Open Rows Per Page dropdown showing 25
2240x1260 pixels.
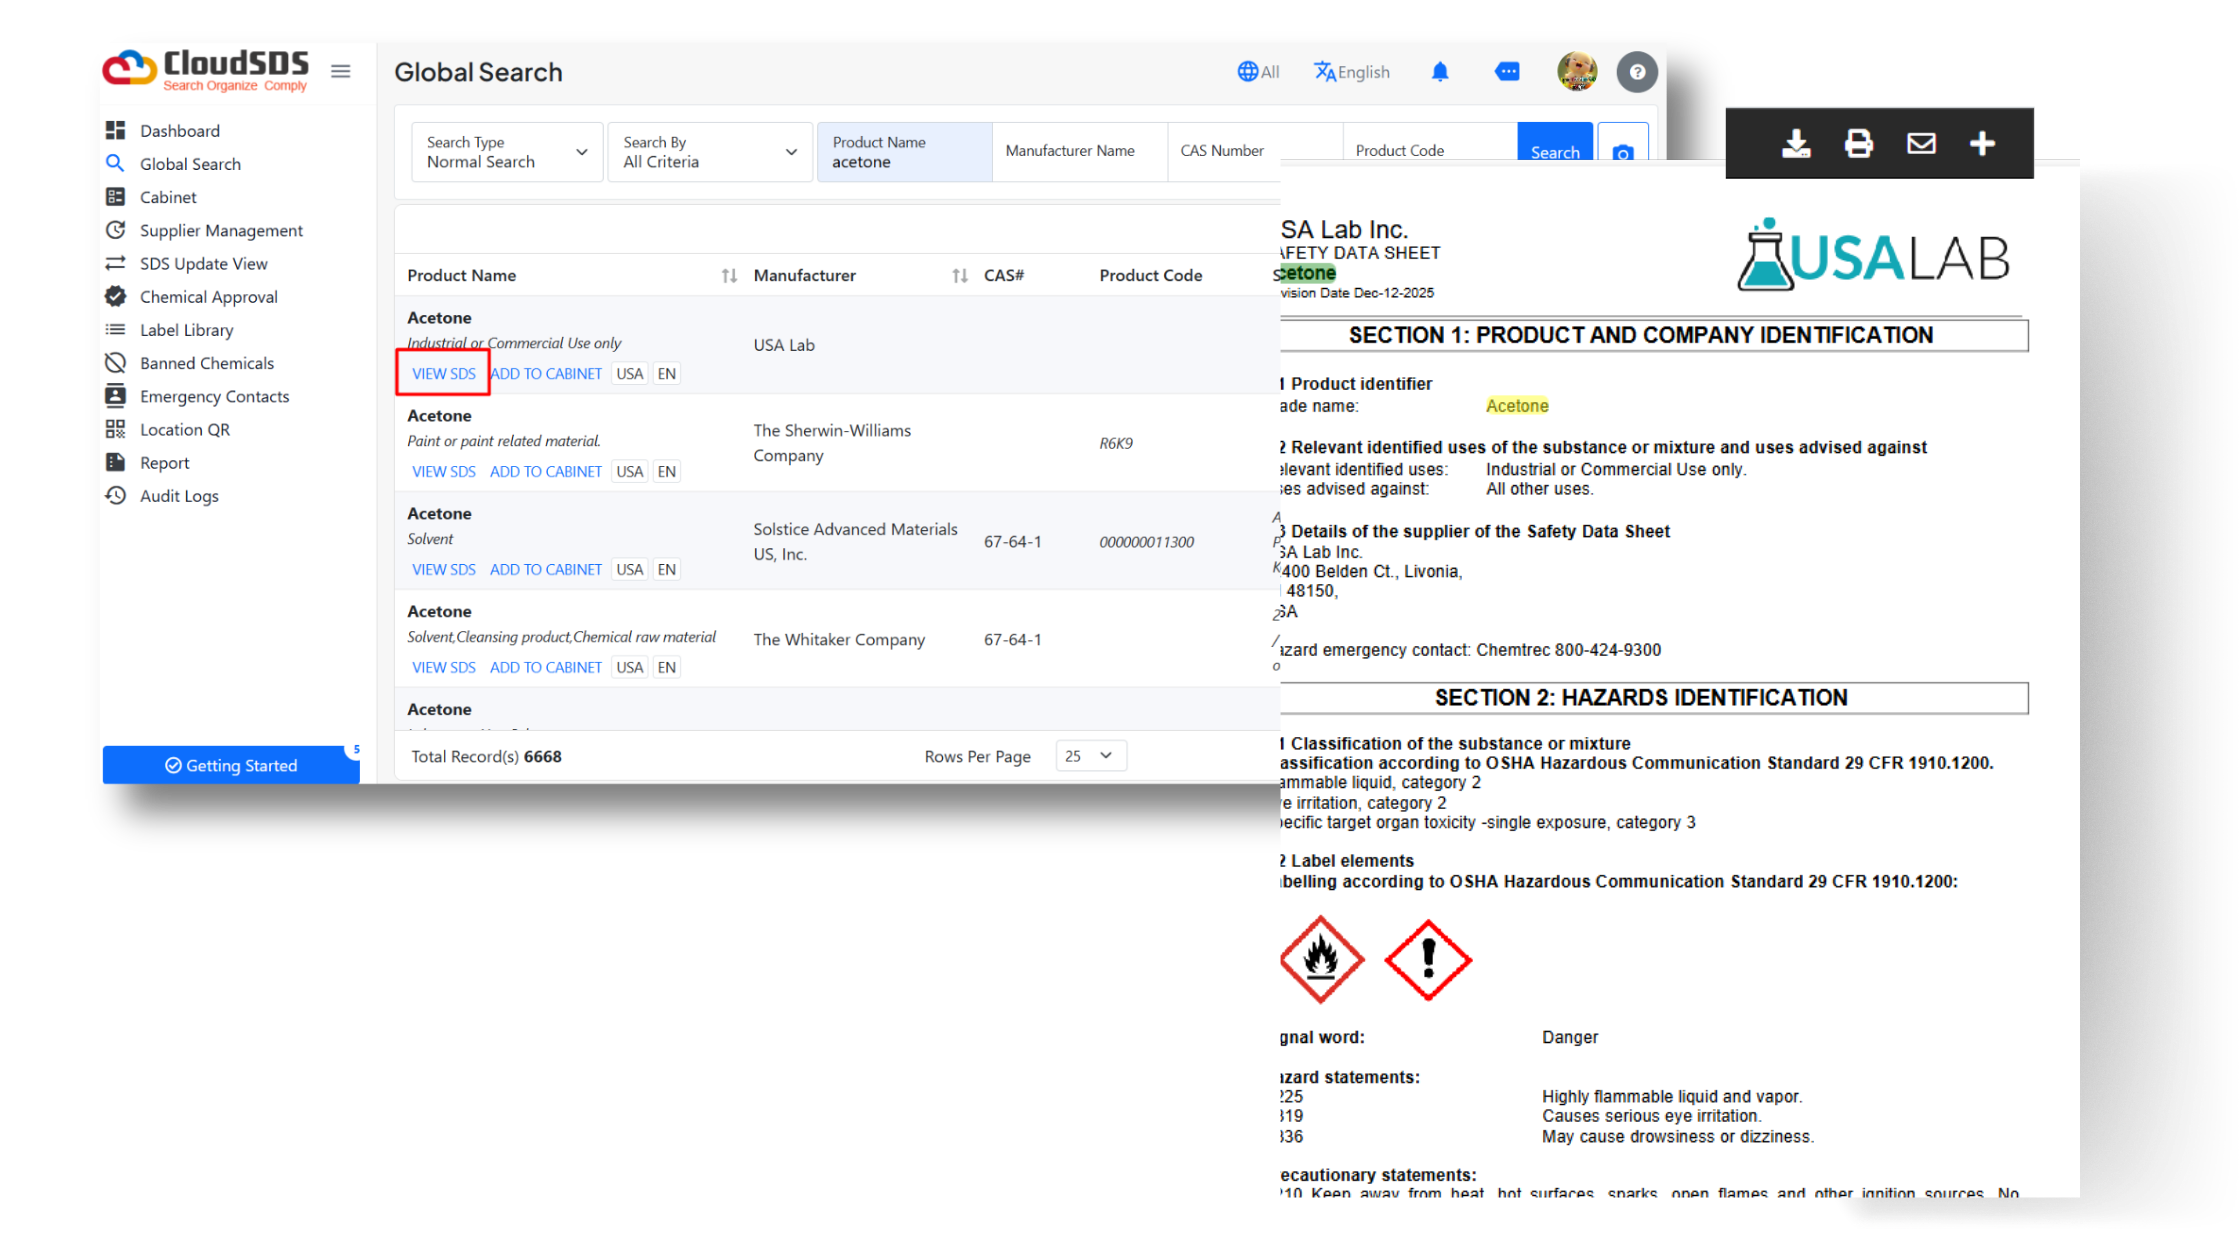click(1090, 756)
